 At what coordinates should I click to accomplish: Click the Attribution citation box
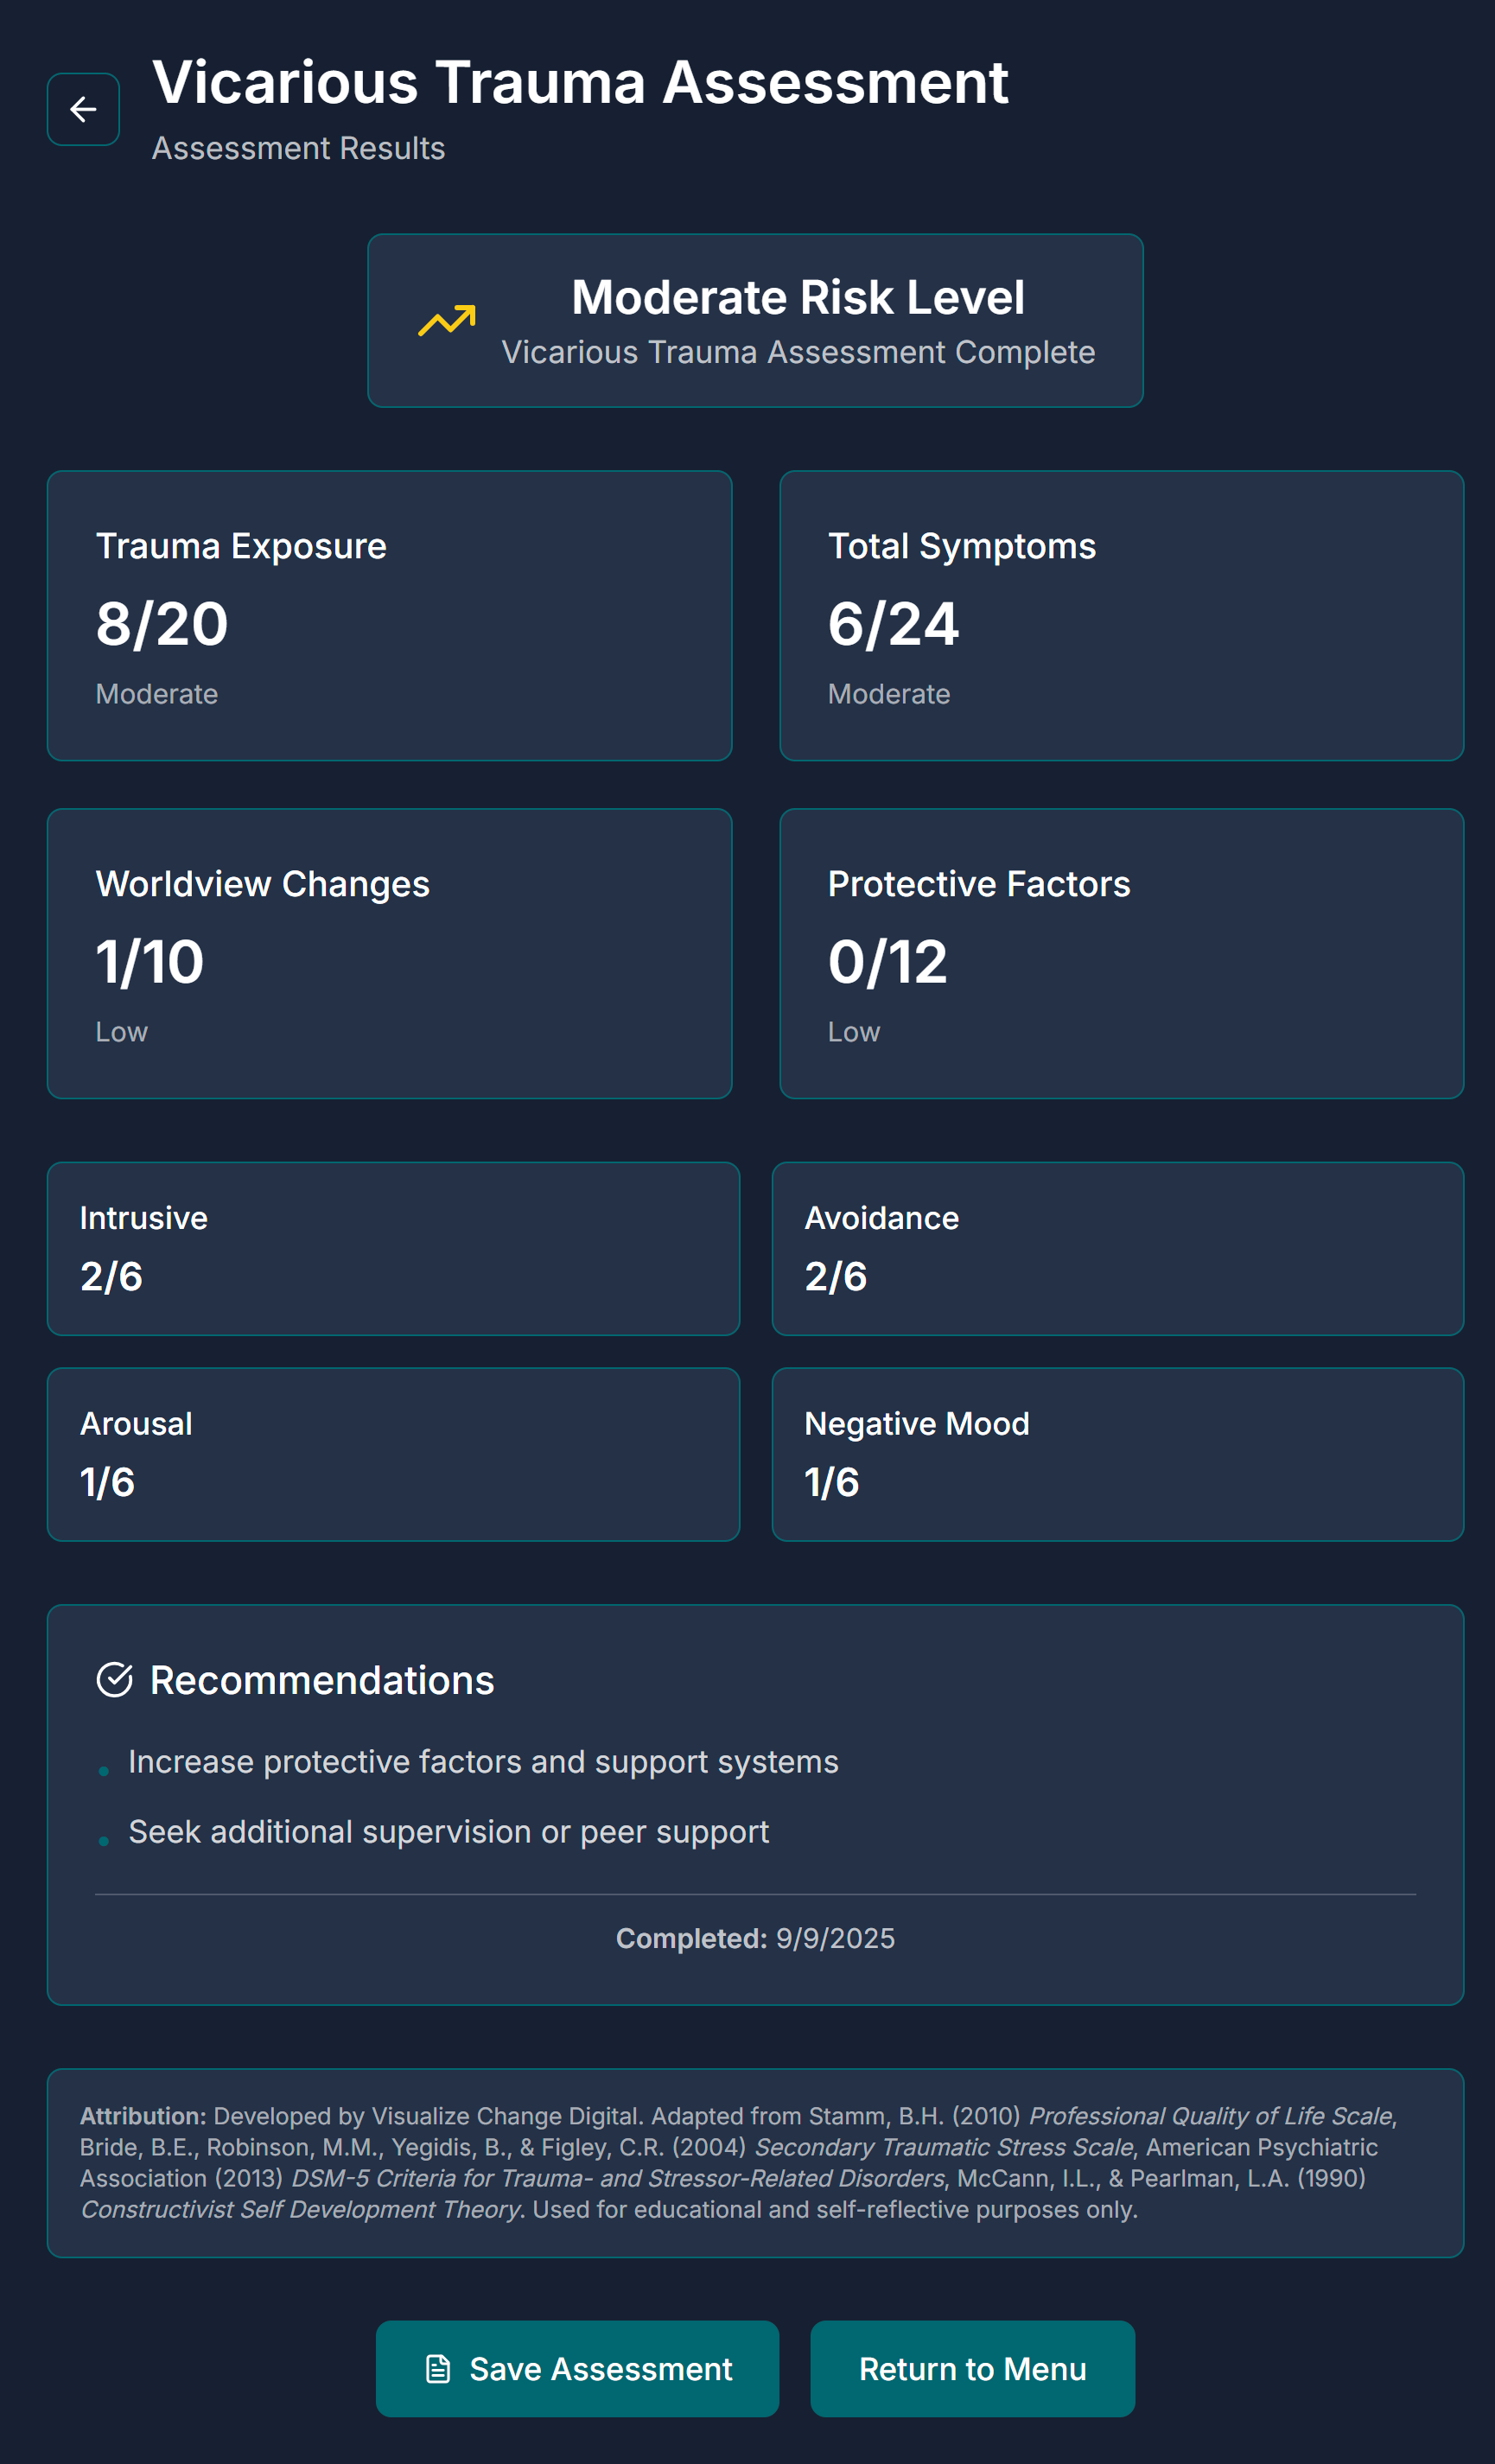coord(755,2162)
